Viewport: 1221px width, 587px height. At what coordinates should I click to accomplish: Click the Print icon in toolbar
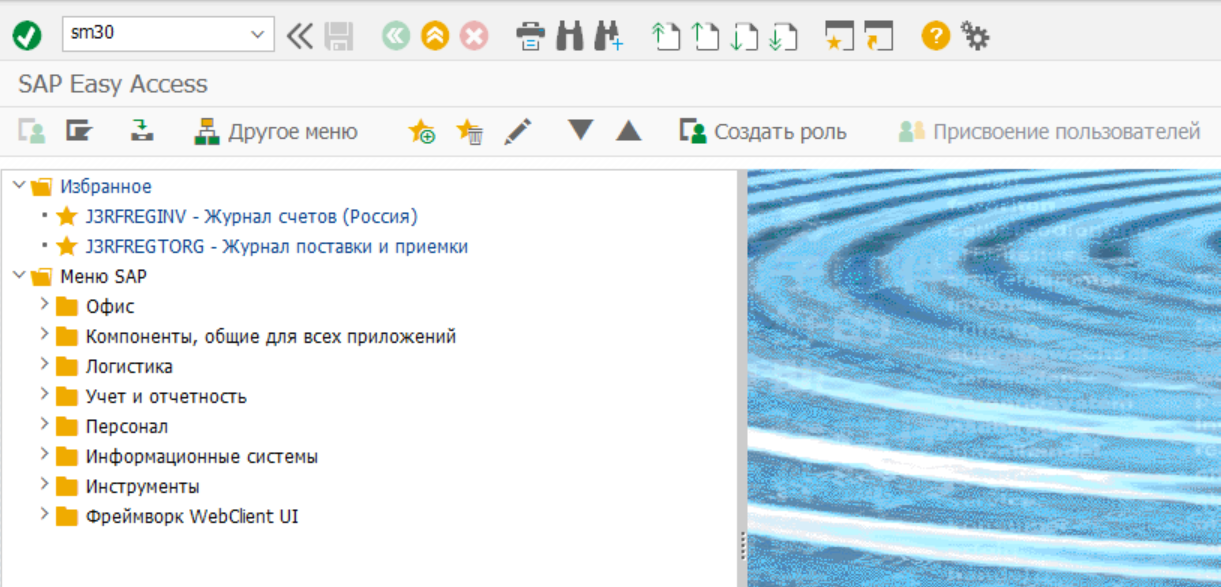[530, 36]
